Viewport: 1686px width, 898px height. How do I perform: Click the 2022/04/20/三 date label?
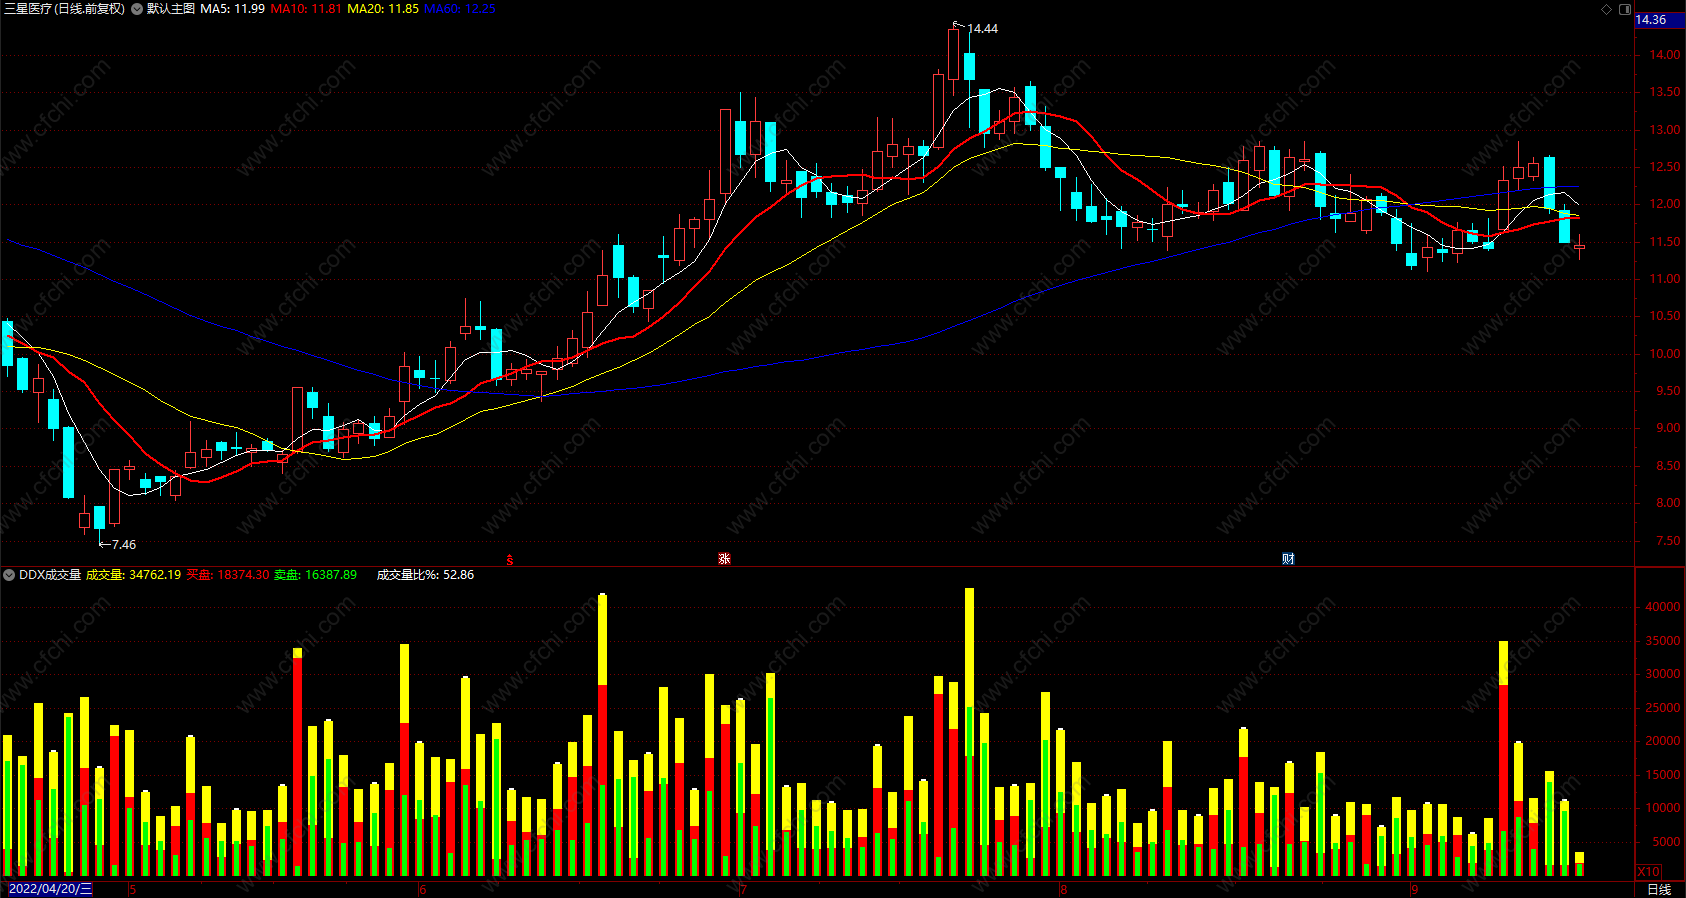point(50,889)
